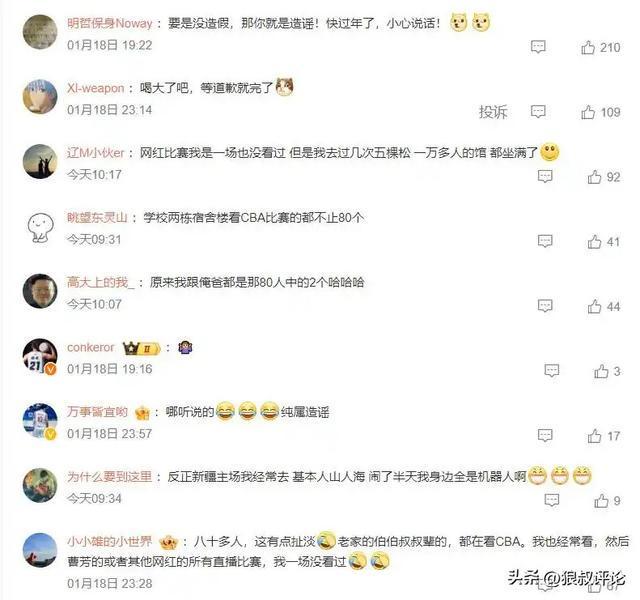
Task: Open the username link conkeror
Action: pos(91,347)
